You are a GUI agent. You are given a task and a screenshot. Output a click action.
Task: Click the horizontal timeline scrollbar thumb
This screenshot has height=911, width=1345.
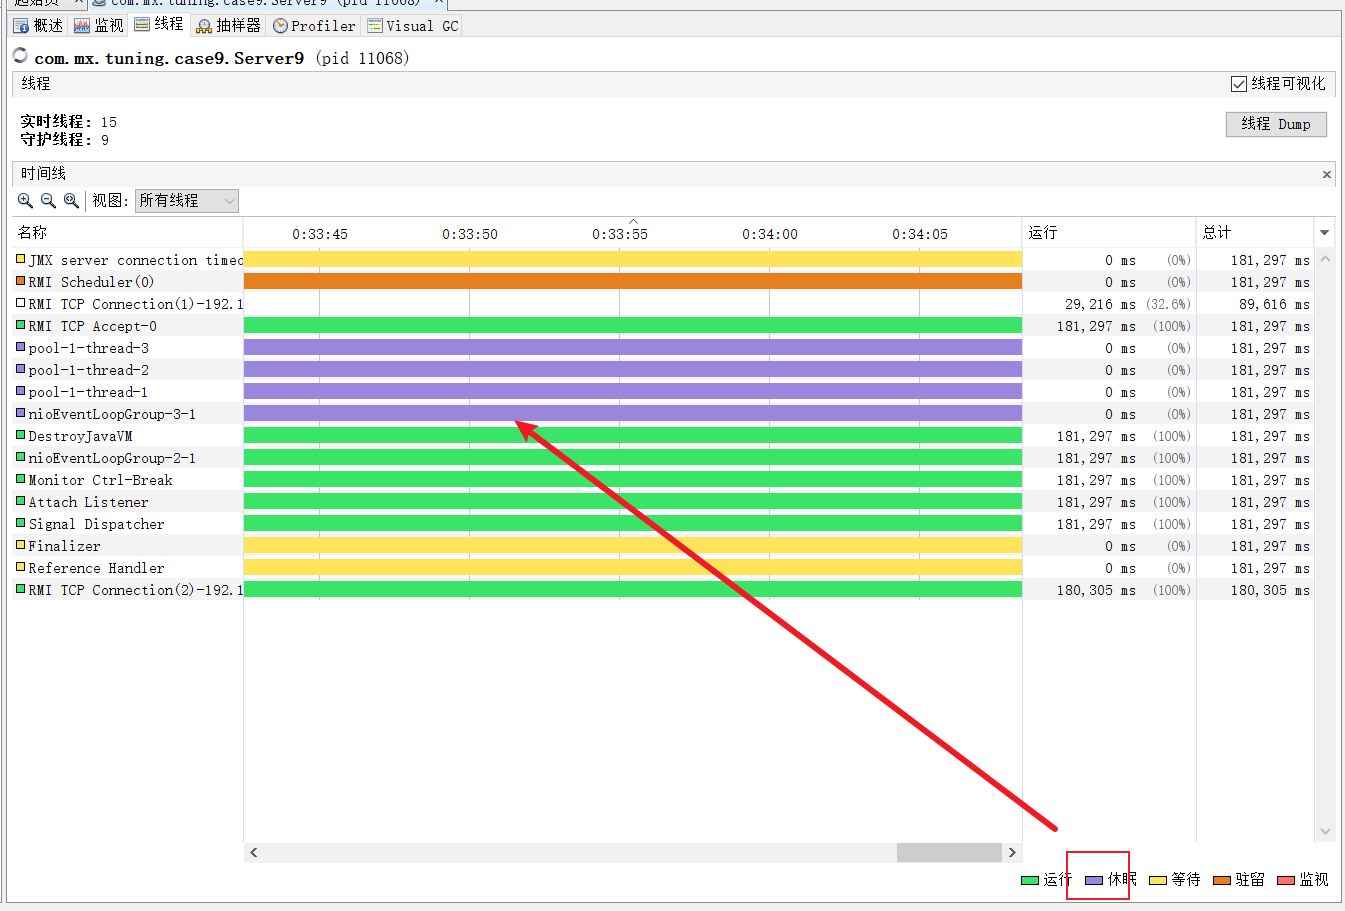tap(948, 852)
